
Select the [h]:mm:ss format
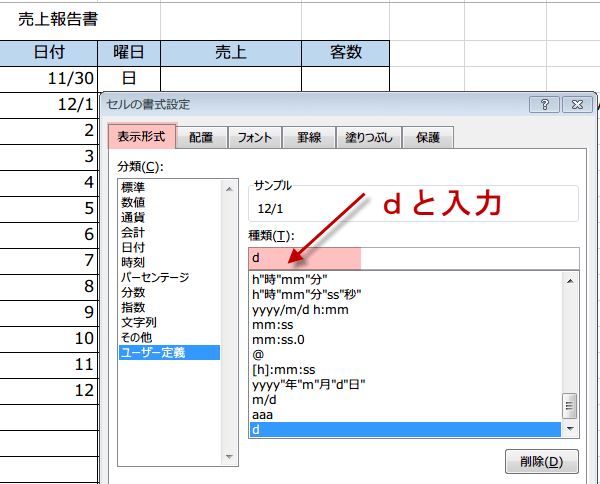[405, 370]
